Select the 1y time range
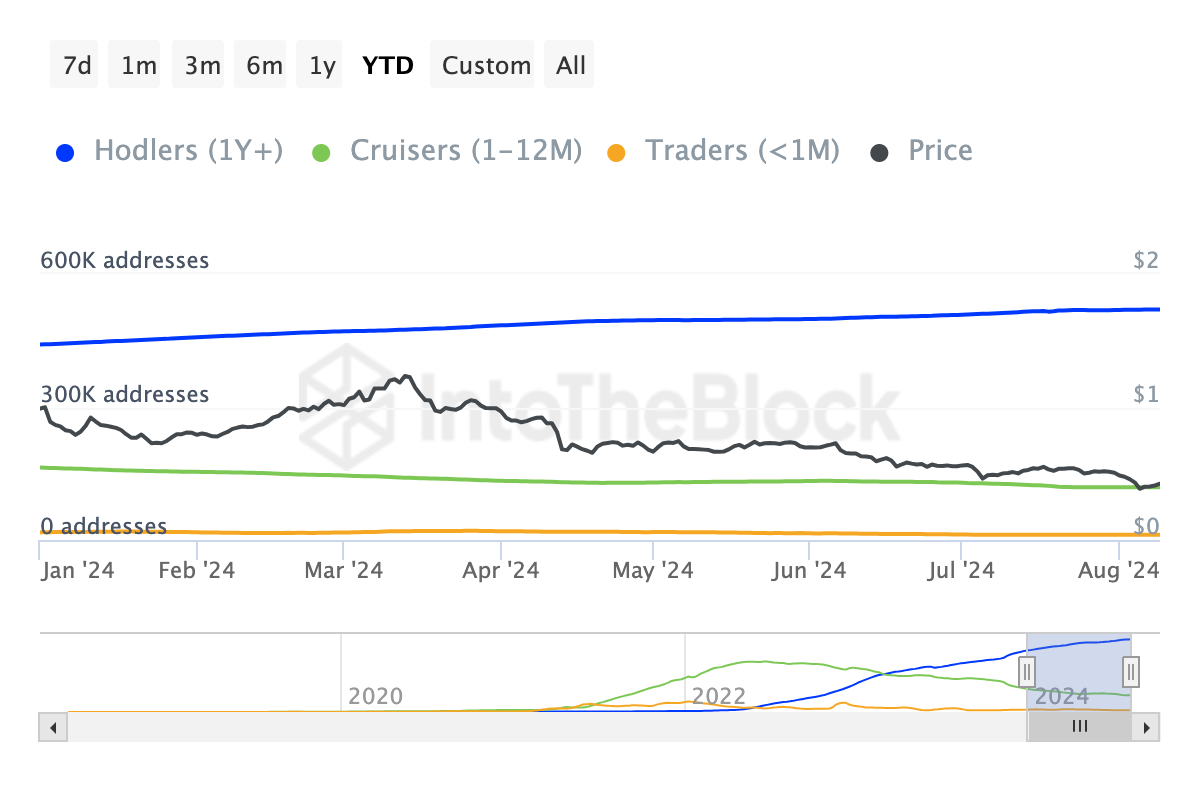This screenshot has height=800, width=1200. (x=322, y=66)
